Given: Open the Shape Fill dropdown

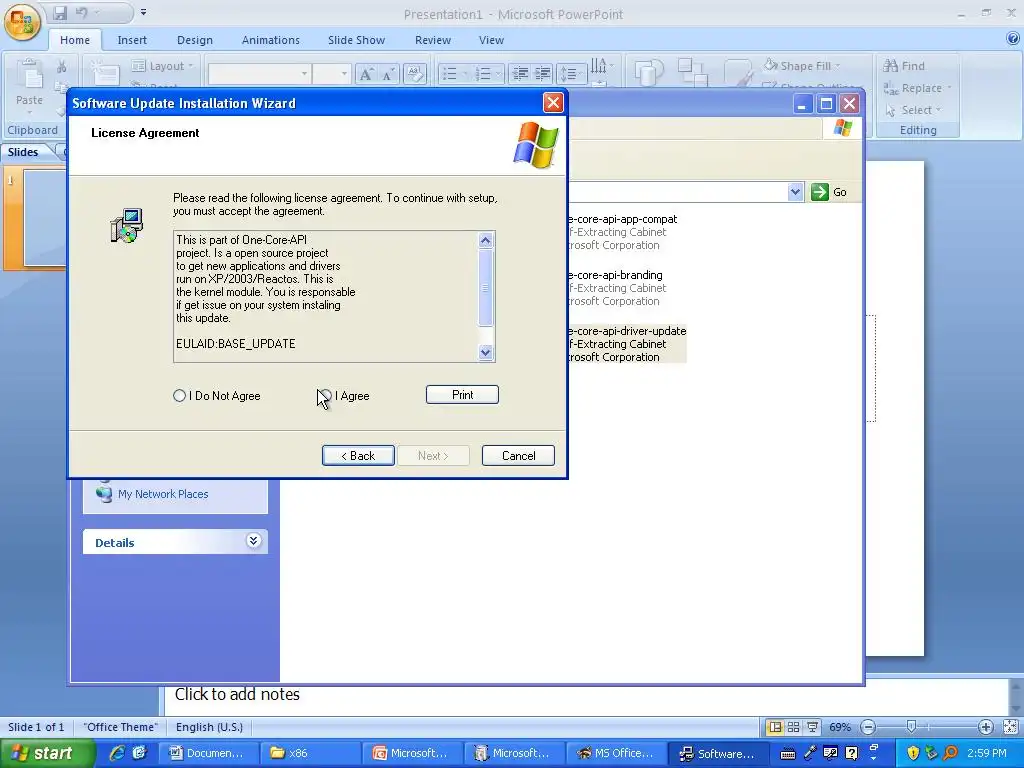Looking at the screenshot, I should 803,66.
